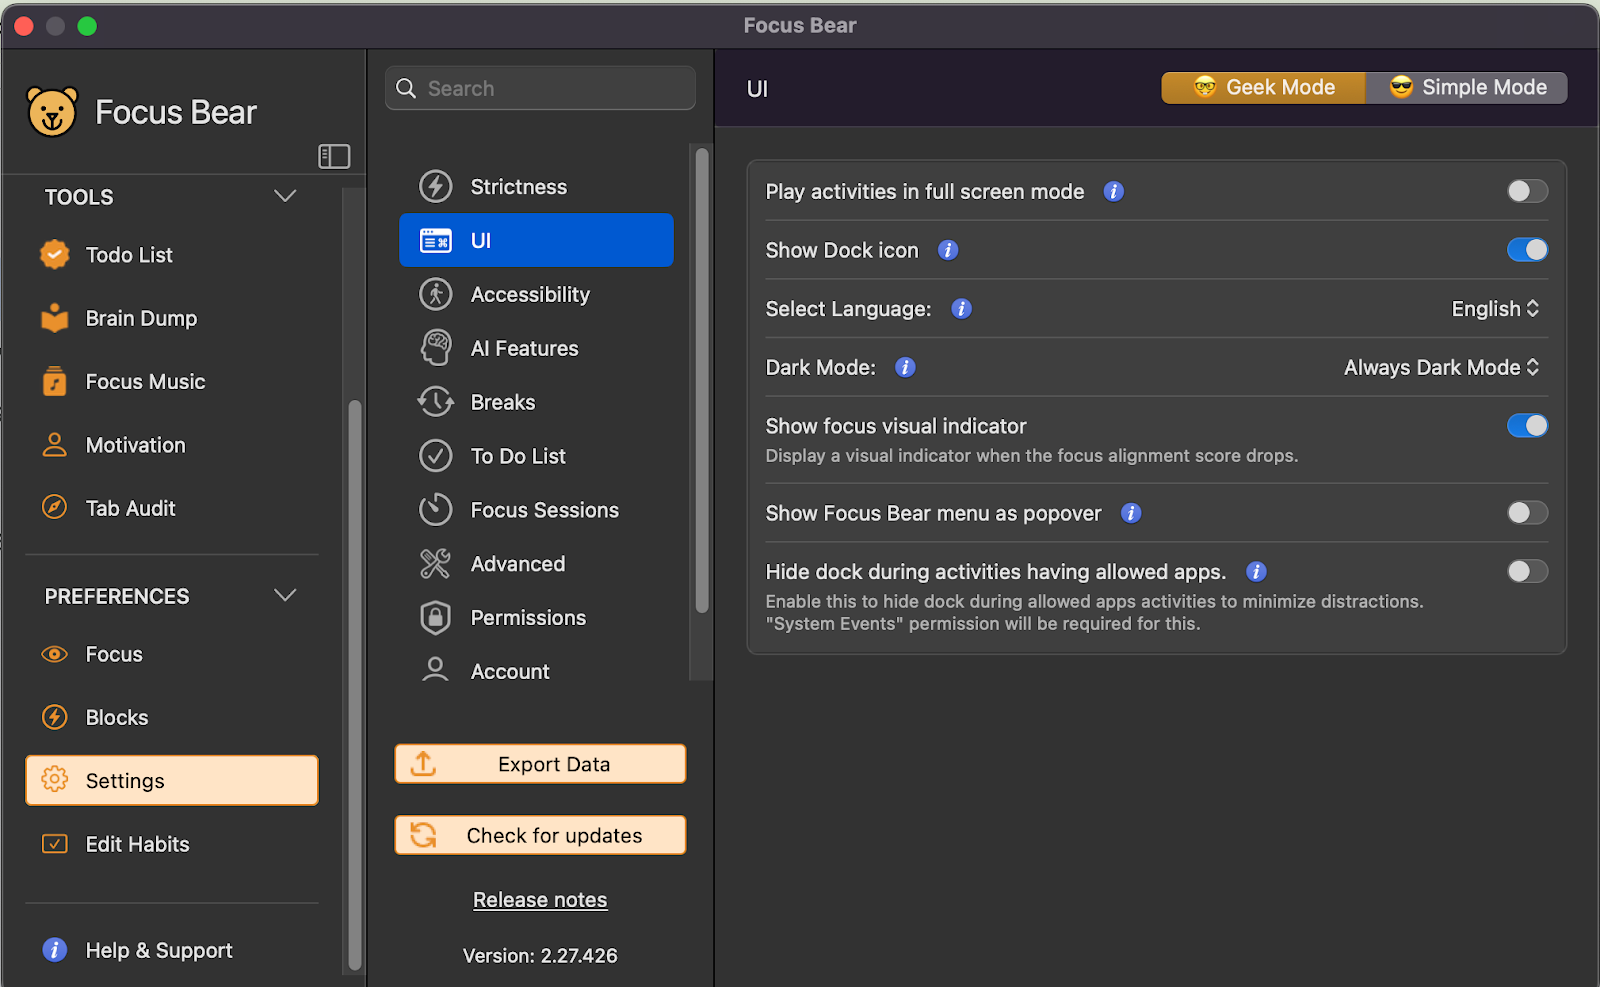Click info icon beside Select Language
This screenshot has width=1600, height=987.
(961, 308)
